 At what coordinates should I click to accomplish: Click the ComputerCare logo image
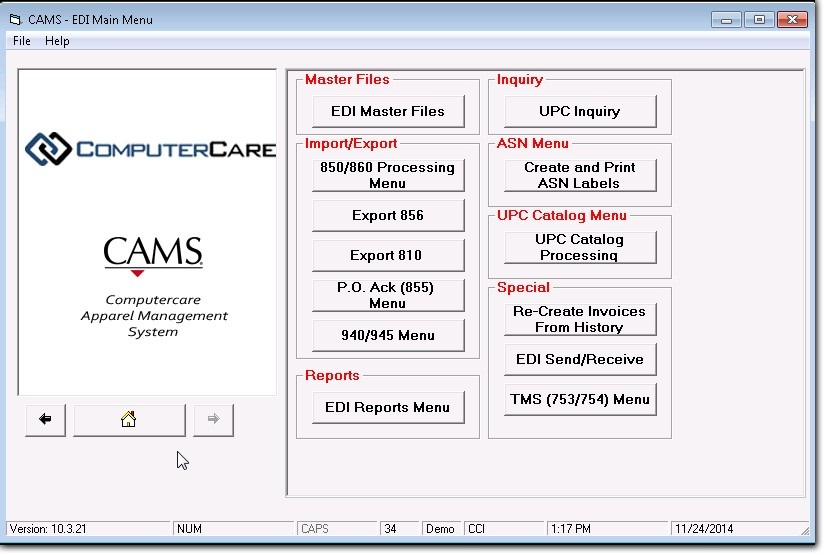click(x=148, y=149)
